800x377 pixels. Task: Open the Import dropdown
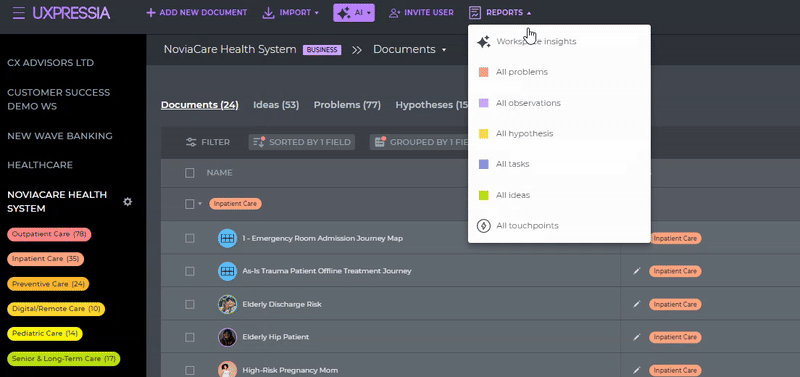pyautogui.click(x=291, y=13)
